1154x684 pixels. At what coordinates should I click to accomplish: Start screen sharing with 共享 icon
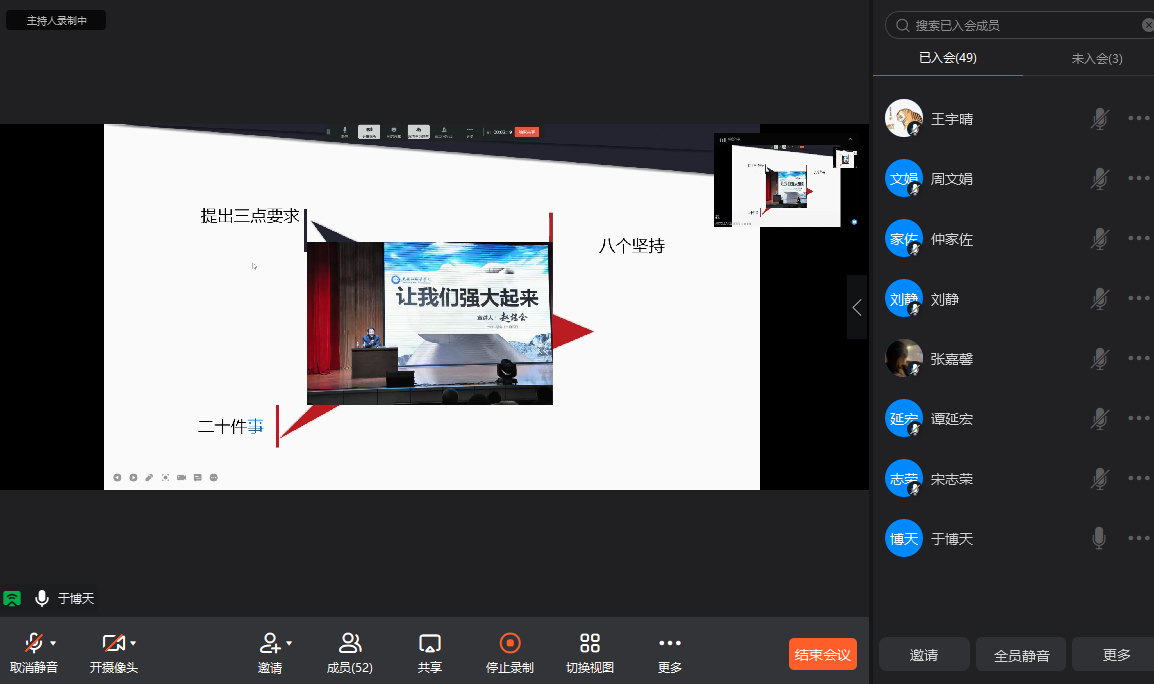click(x=430, y=643)
